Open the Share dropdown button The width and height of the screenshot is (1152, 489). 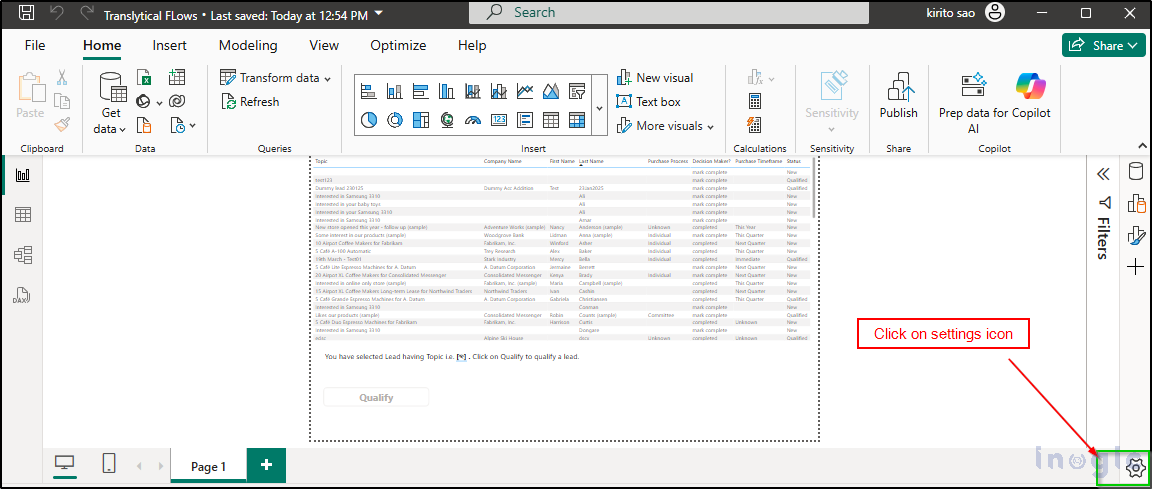point(1104,46)
